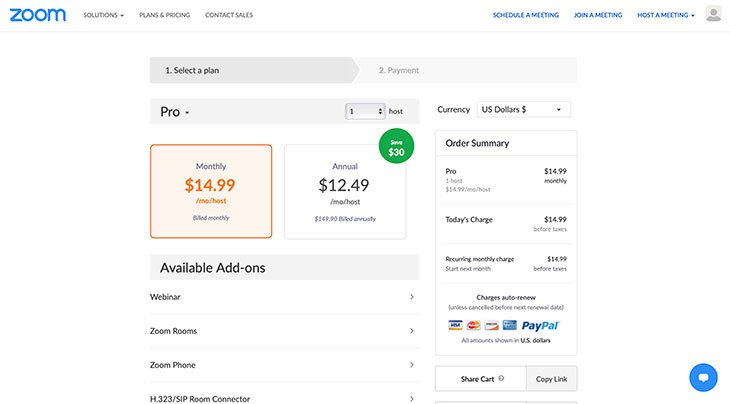Select the Annual billing plan
This screenshot has width=730, height=404.
(x=345, y=191)
